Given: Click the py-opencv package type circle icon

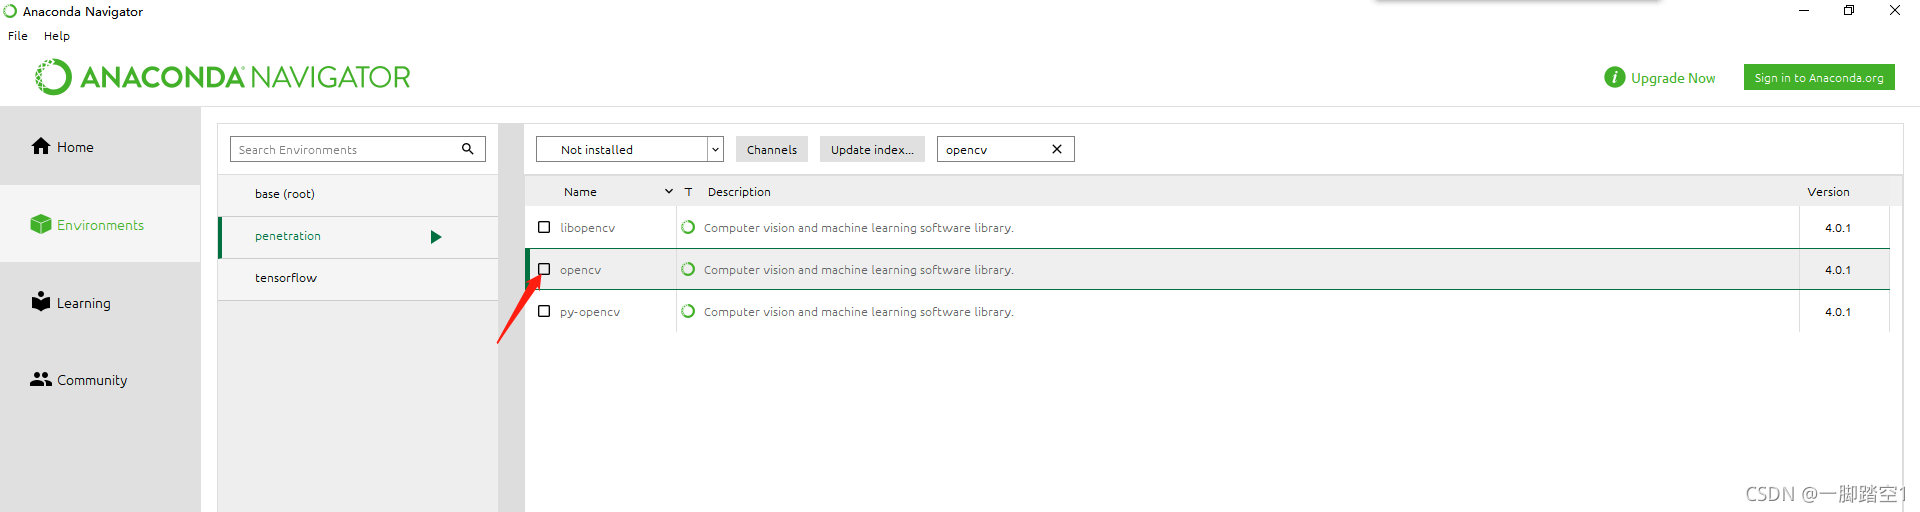Looking at the screenshot, I should [688, 311].
